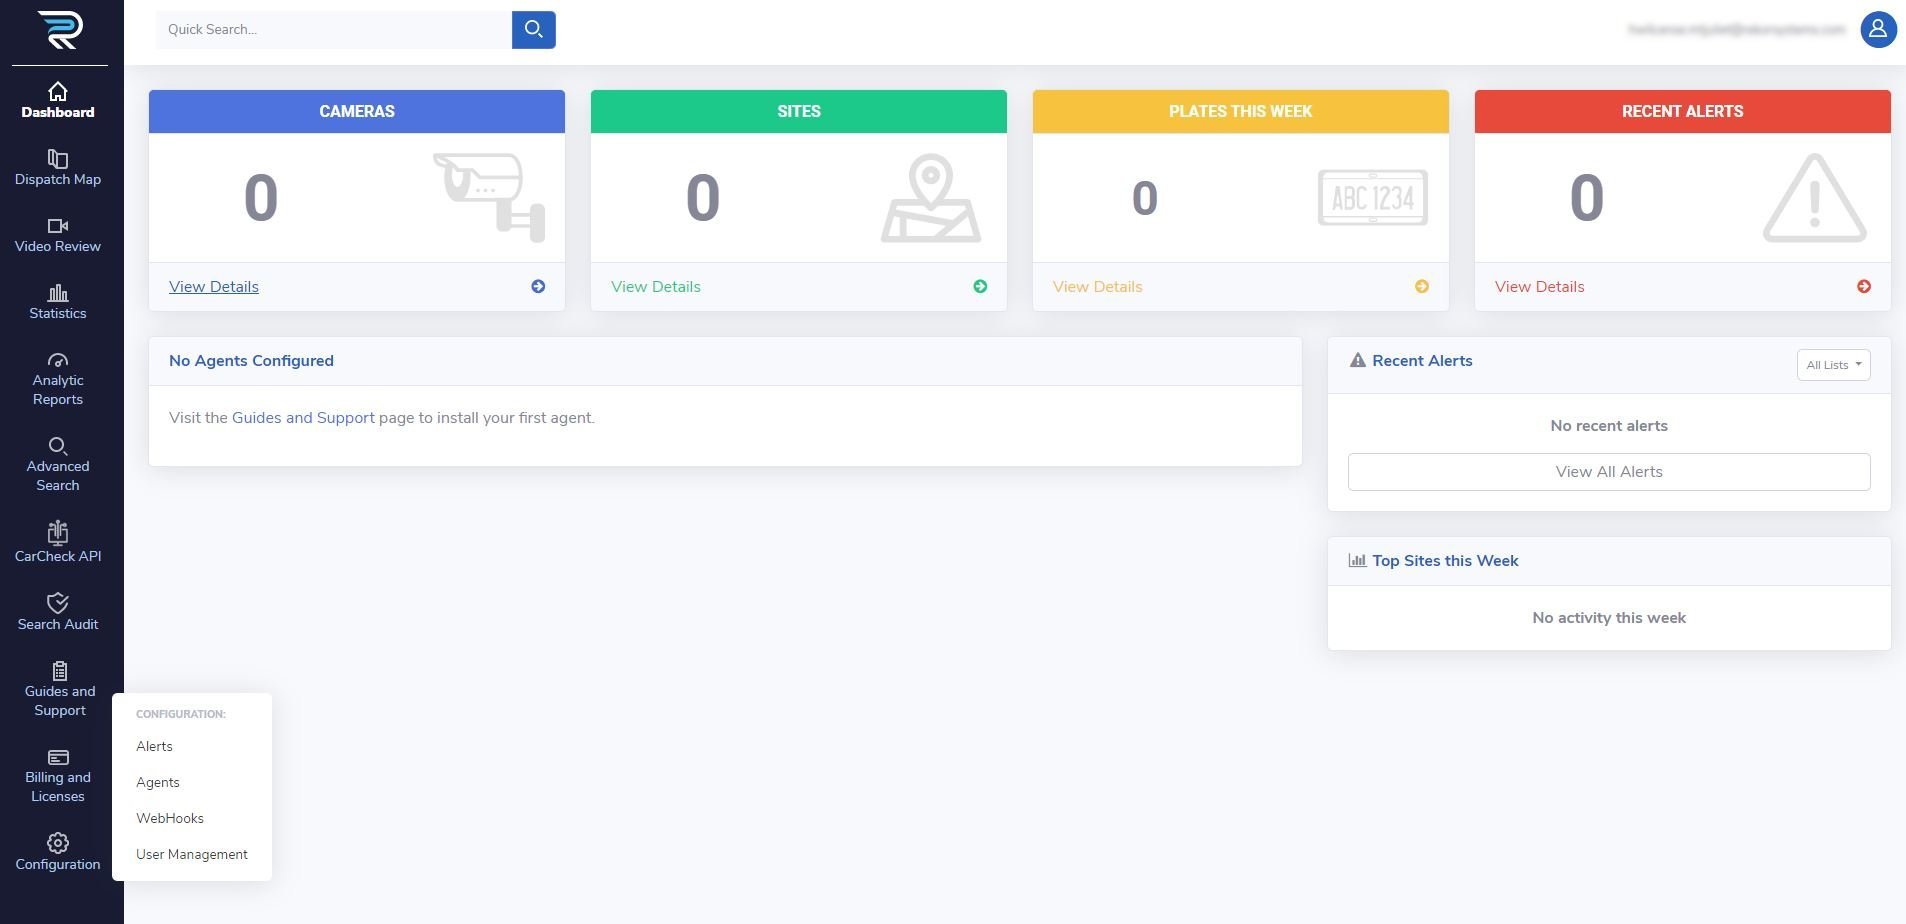Open Analytic Reports from sidebar
This screenshot has width=1906, height=924.
58,379
